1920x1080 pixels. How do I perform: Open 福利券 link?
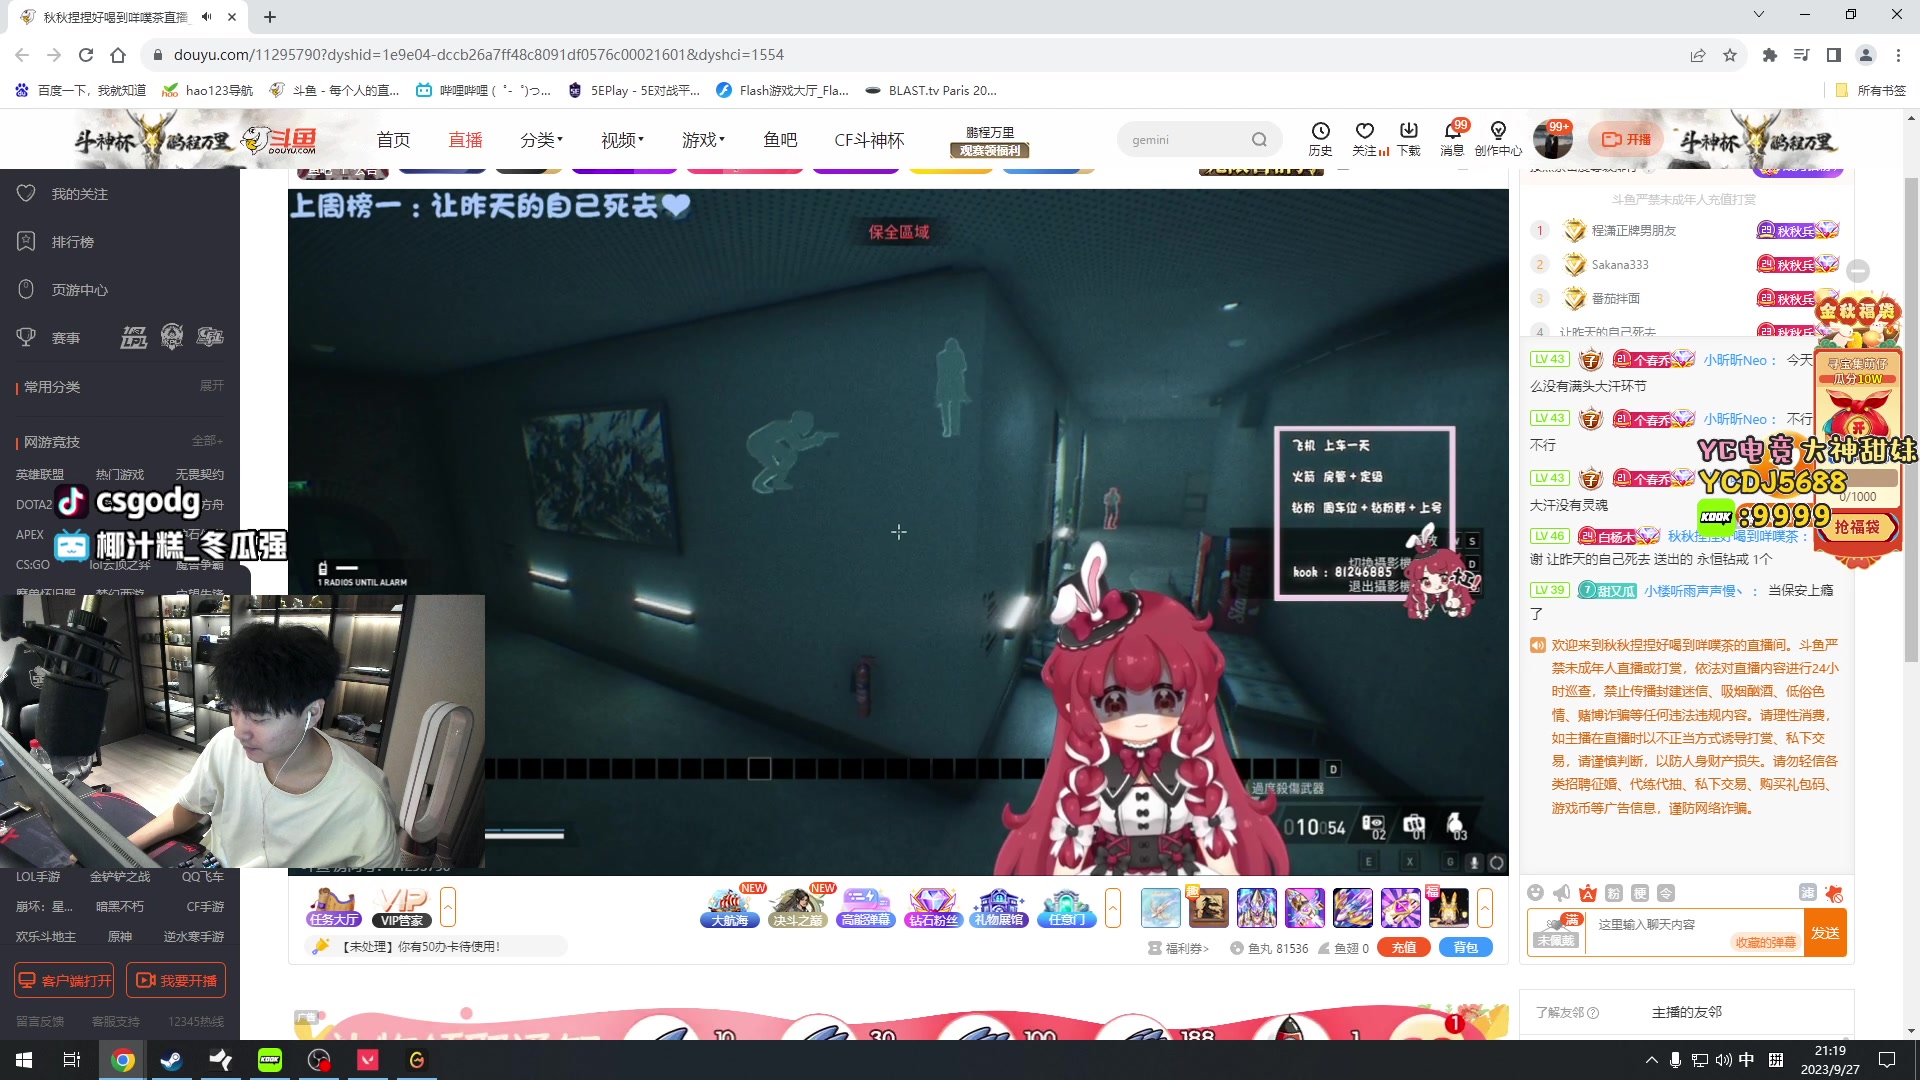(1178, 948)
